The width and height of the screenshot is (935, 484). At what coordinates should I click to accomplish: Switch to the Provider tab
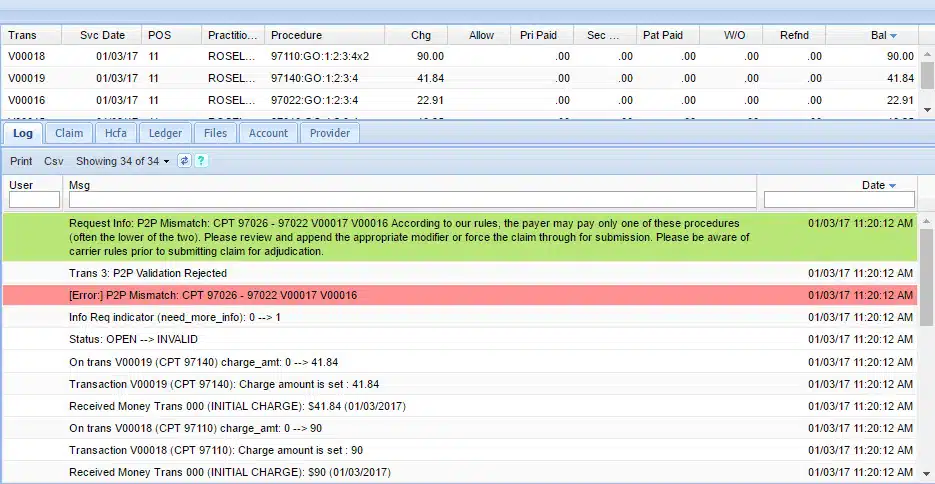[x=330, y=133]
